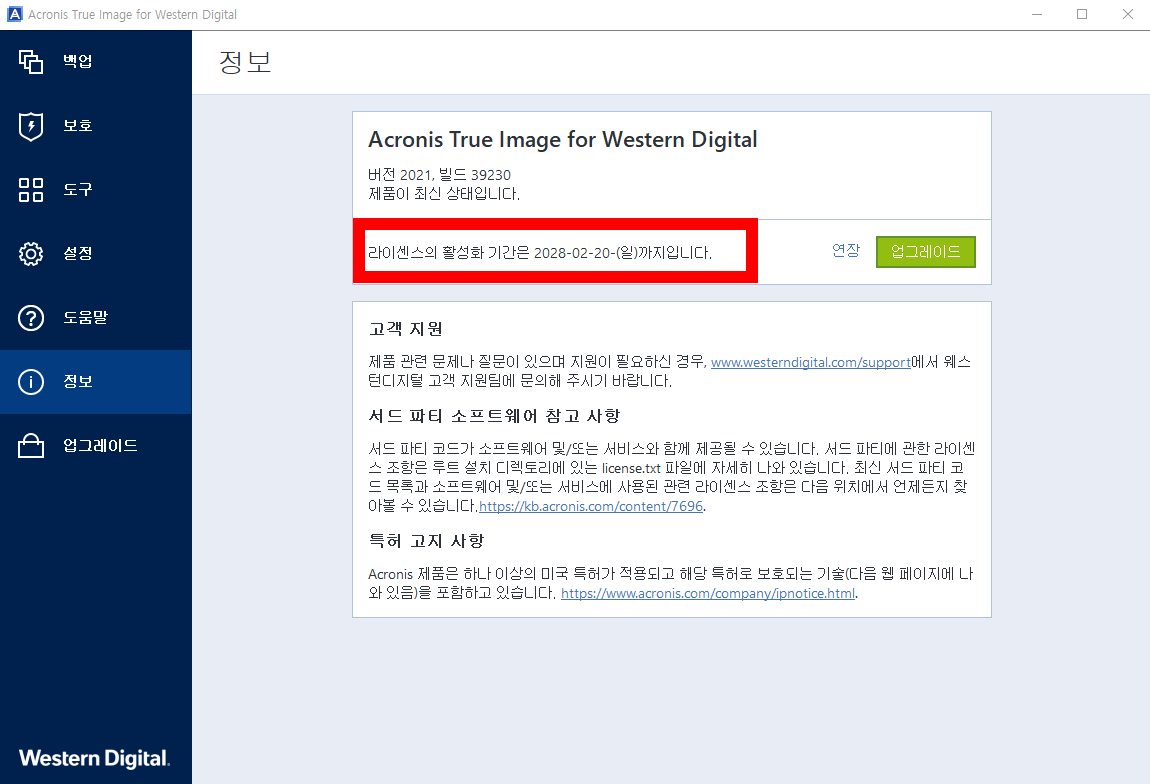This screenshot has height=784, width=1150.
Task: Click the 정보 page title
Action: click(x=245, y=62)
